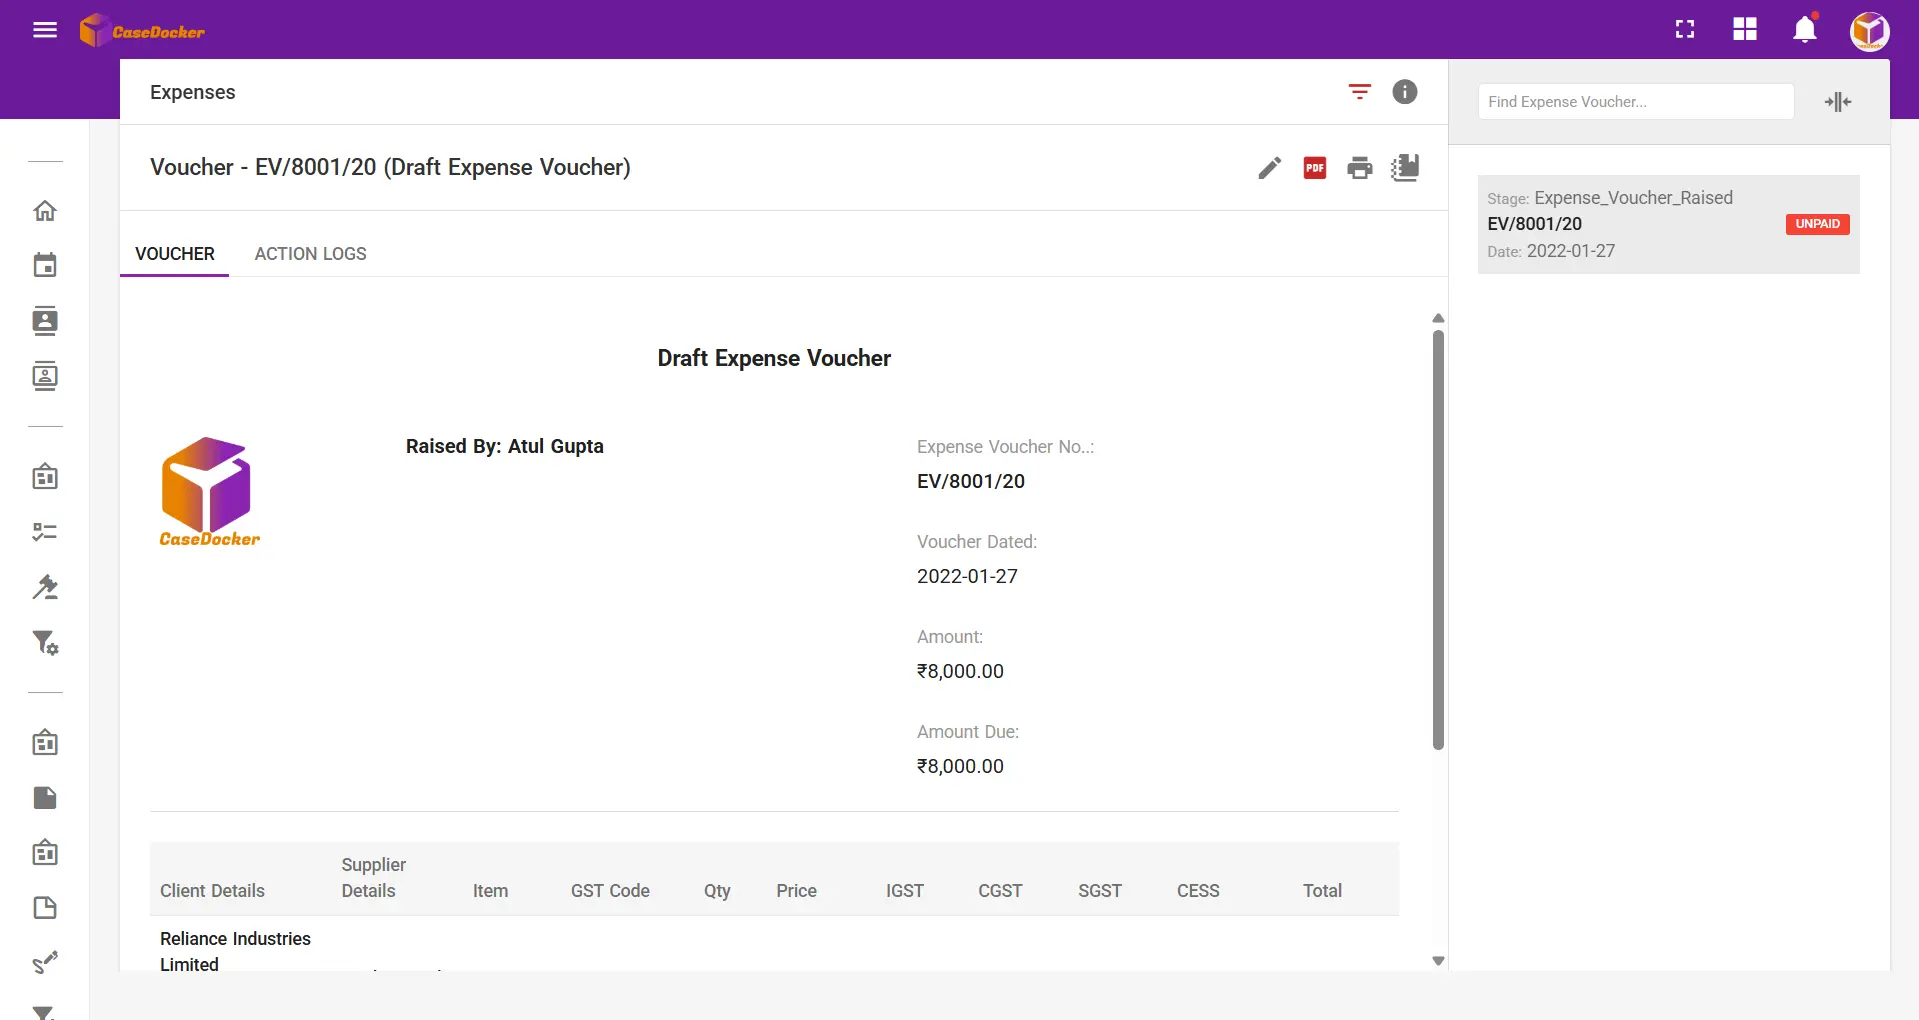The width and height of the screenshot is (1919, 1020).
Task: Open the red filter list icon
Action: (1359, 92)
